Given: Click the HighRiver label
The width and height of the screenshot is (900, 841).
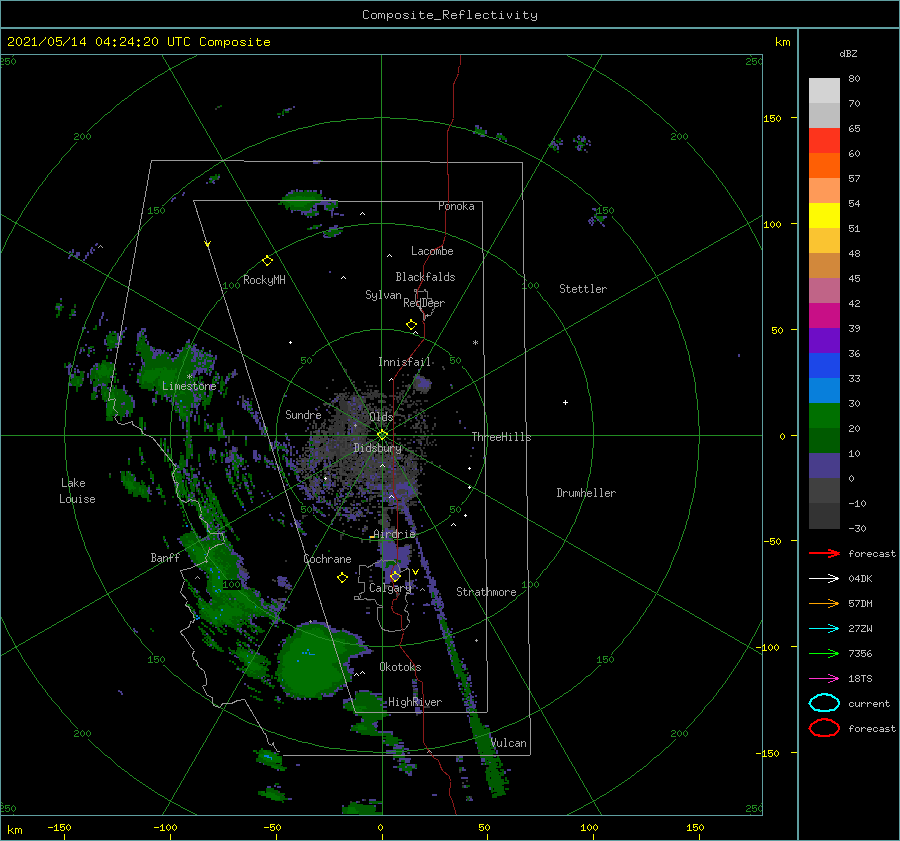Looking at the screenshot, I should click(x=415, y=702).
